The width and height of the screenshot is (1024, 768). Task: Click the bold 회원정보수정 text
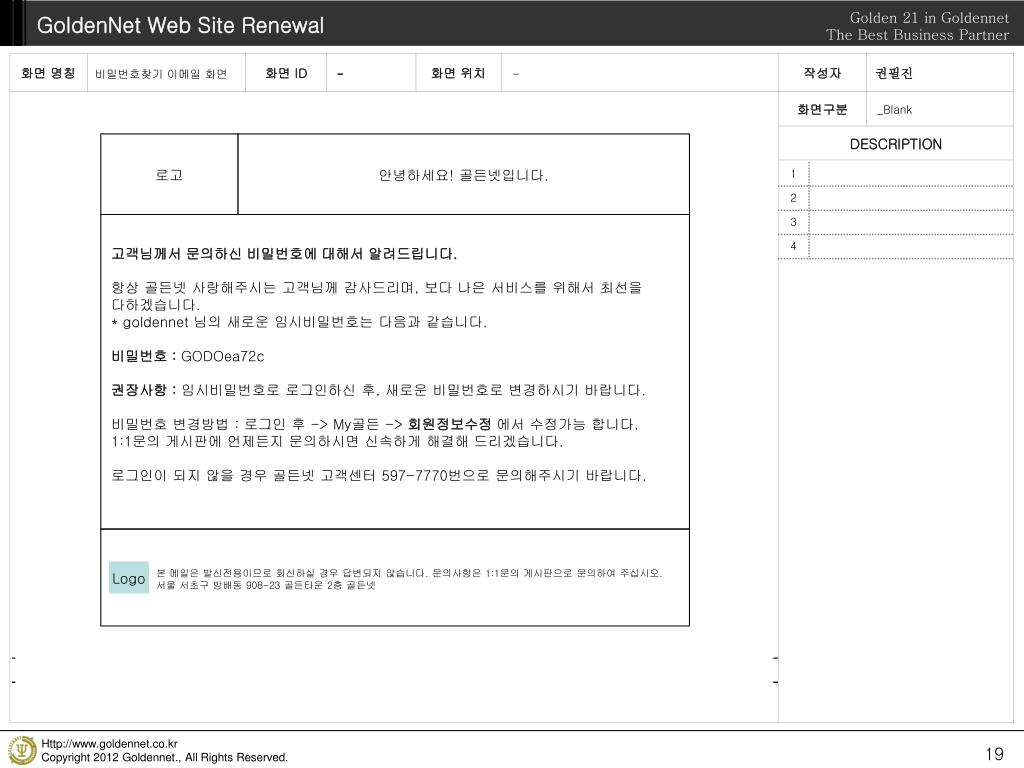(449, 424)
